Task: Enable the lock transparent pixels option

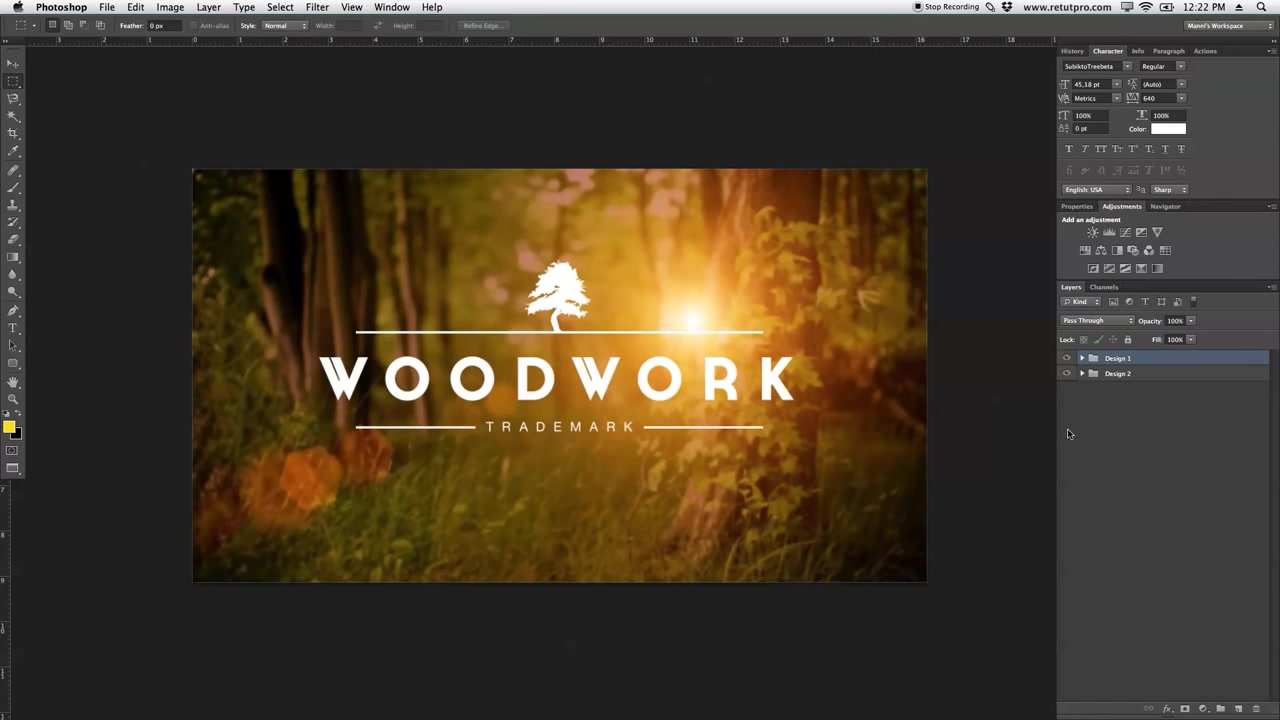Action: point(1084,340)
